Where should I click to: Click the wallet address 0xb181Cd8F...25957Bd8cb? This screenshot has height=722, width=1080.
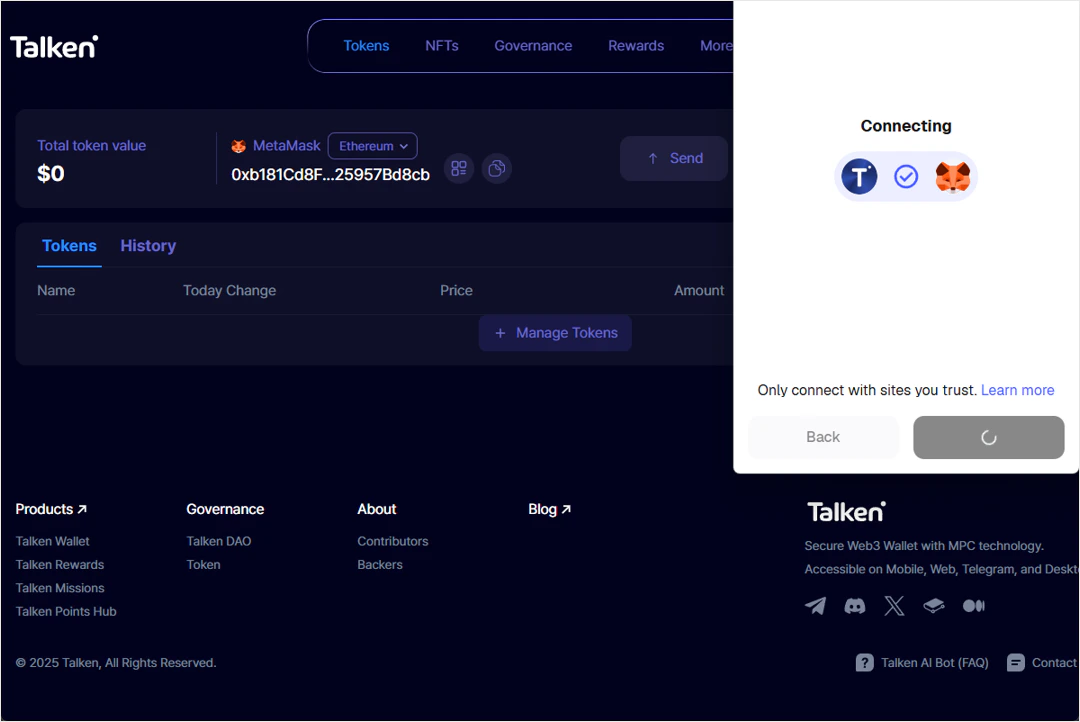(x=331, y=175)
